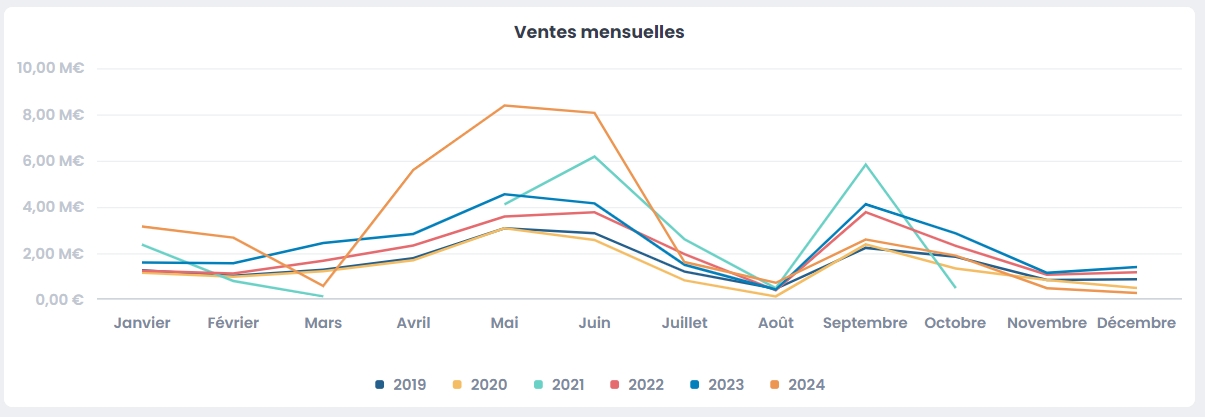1205x417 pixels.
Task: Click the 2021 line peak at Septembre
Action: (x=865, y=164)
